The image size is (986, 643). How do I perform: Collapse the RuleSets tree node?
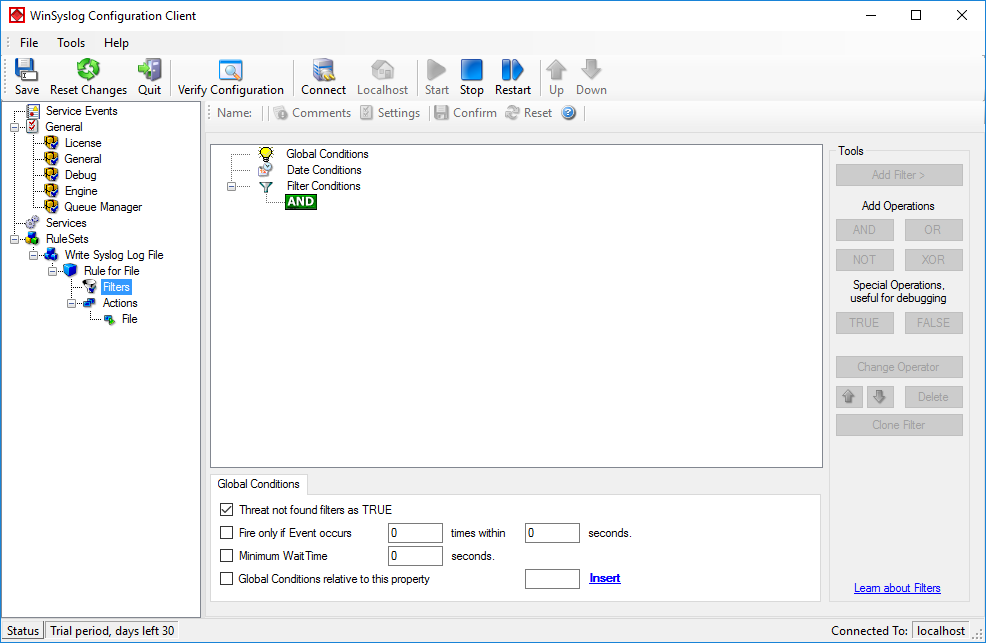click(x=14, y=239)
